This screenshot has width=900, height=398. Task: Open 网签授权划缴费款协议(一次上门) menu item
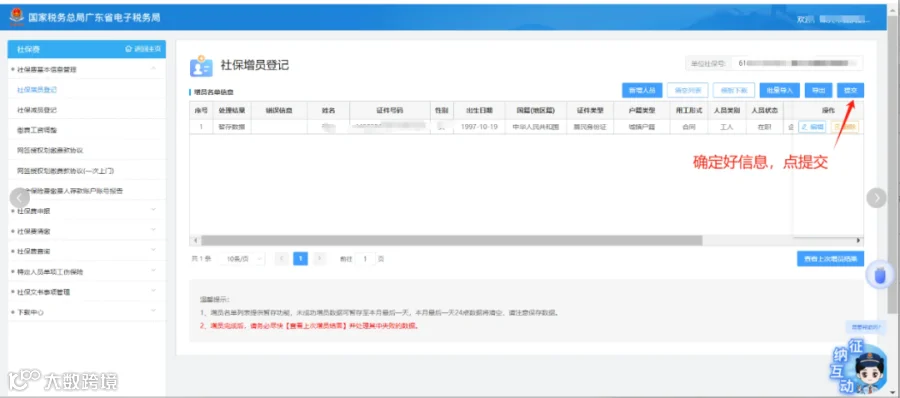65,171
